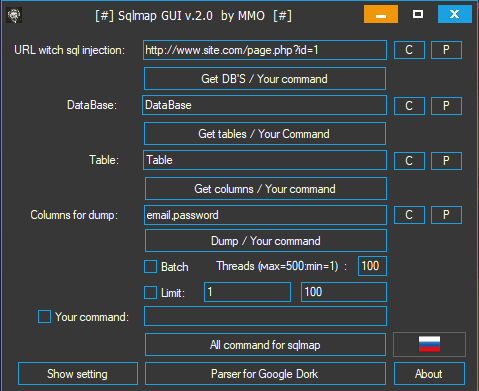
Task: Open All command for sqlmap
Action: point(265,345)
